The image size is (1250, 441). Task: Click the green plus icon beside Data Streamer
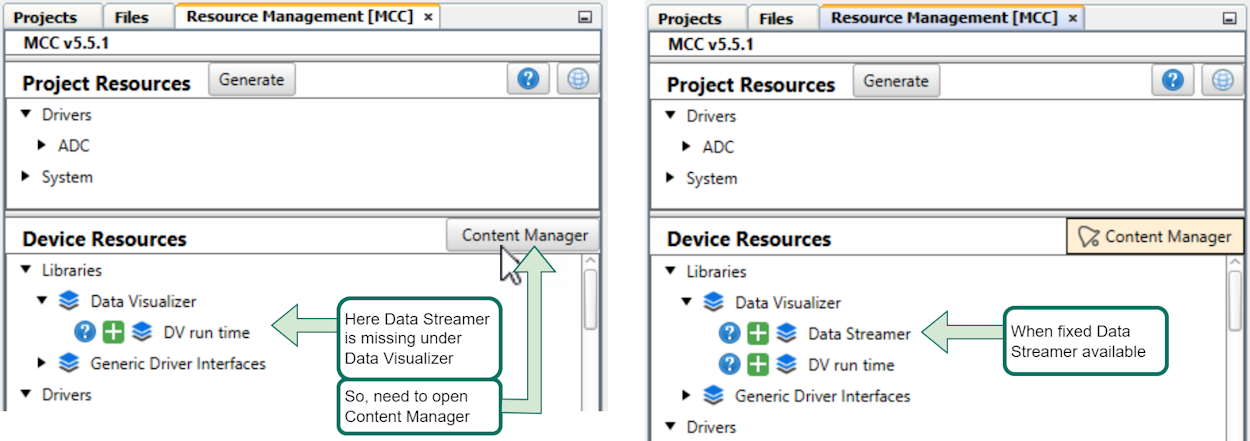pos(760,334)
